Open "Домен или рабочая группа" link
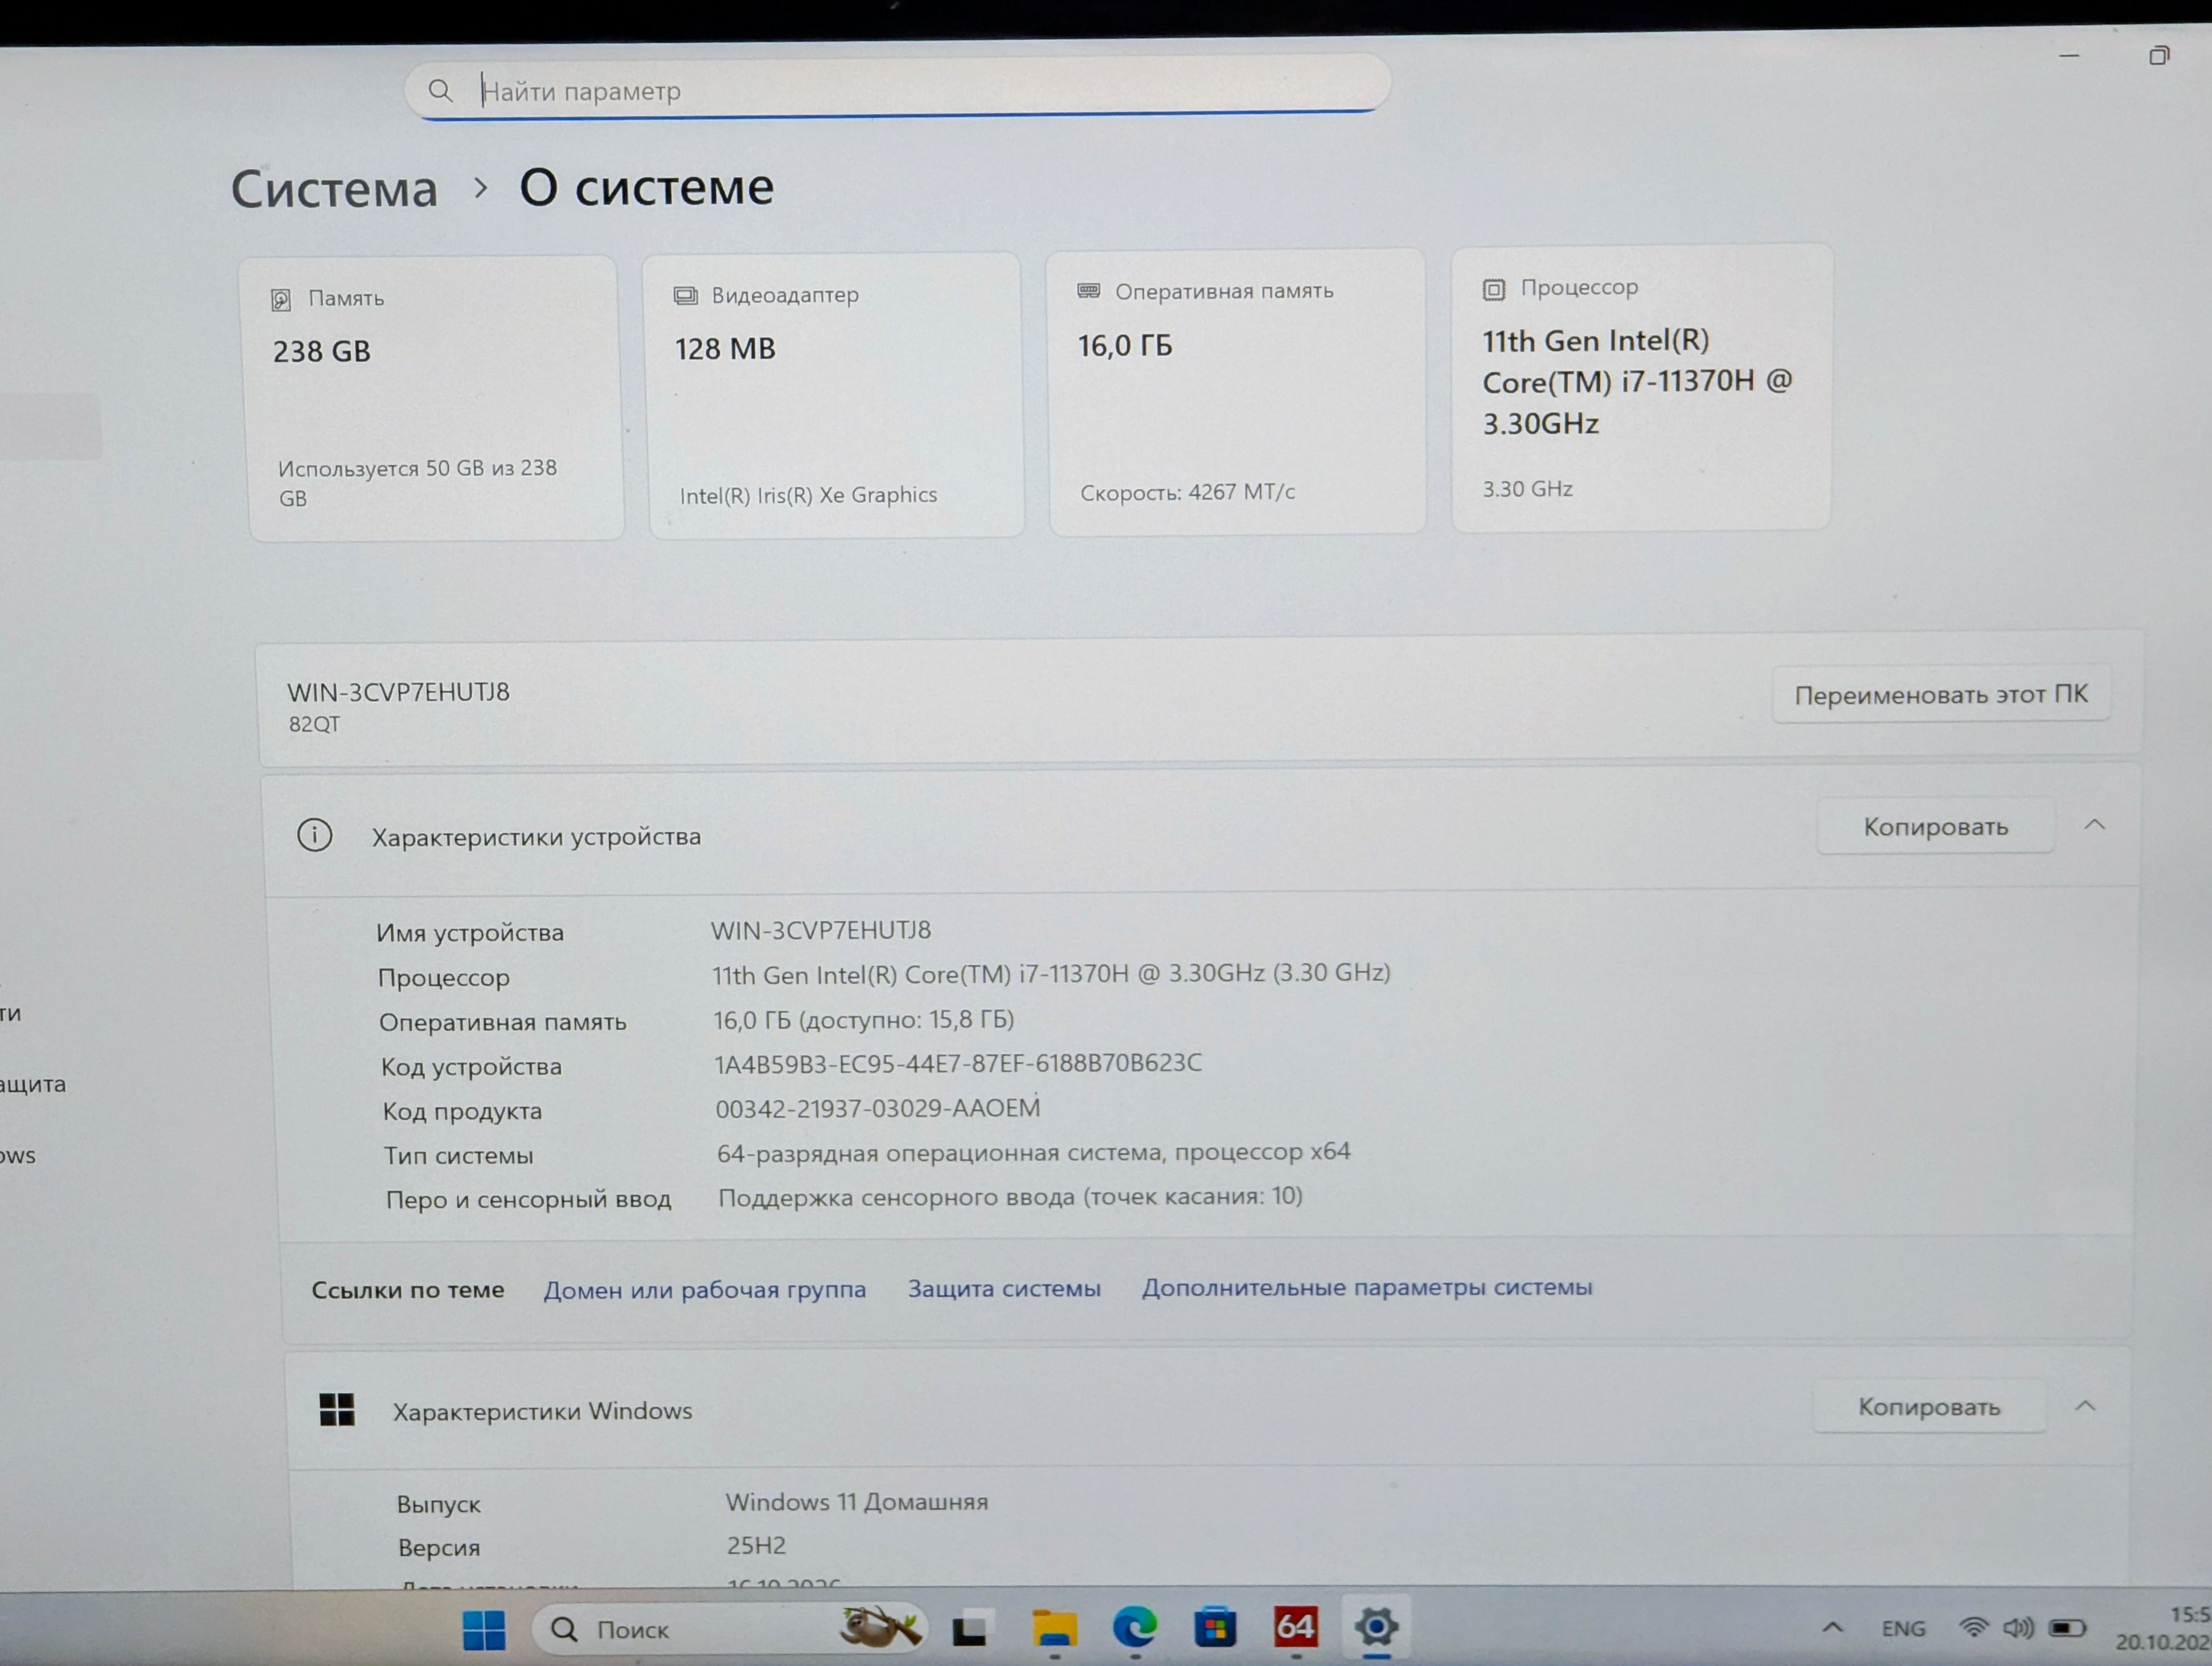This screenshot has height=1666, width=2212. coord(705,1290)
